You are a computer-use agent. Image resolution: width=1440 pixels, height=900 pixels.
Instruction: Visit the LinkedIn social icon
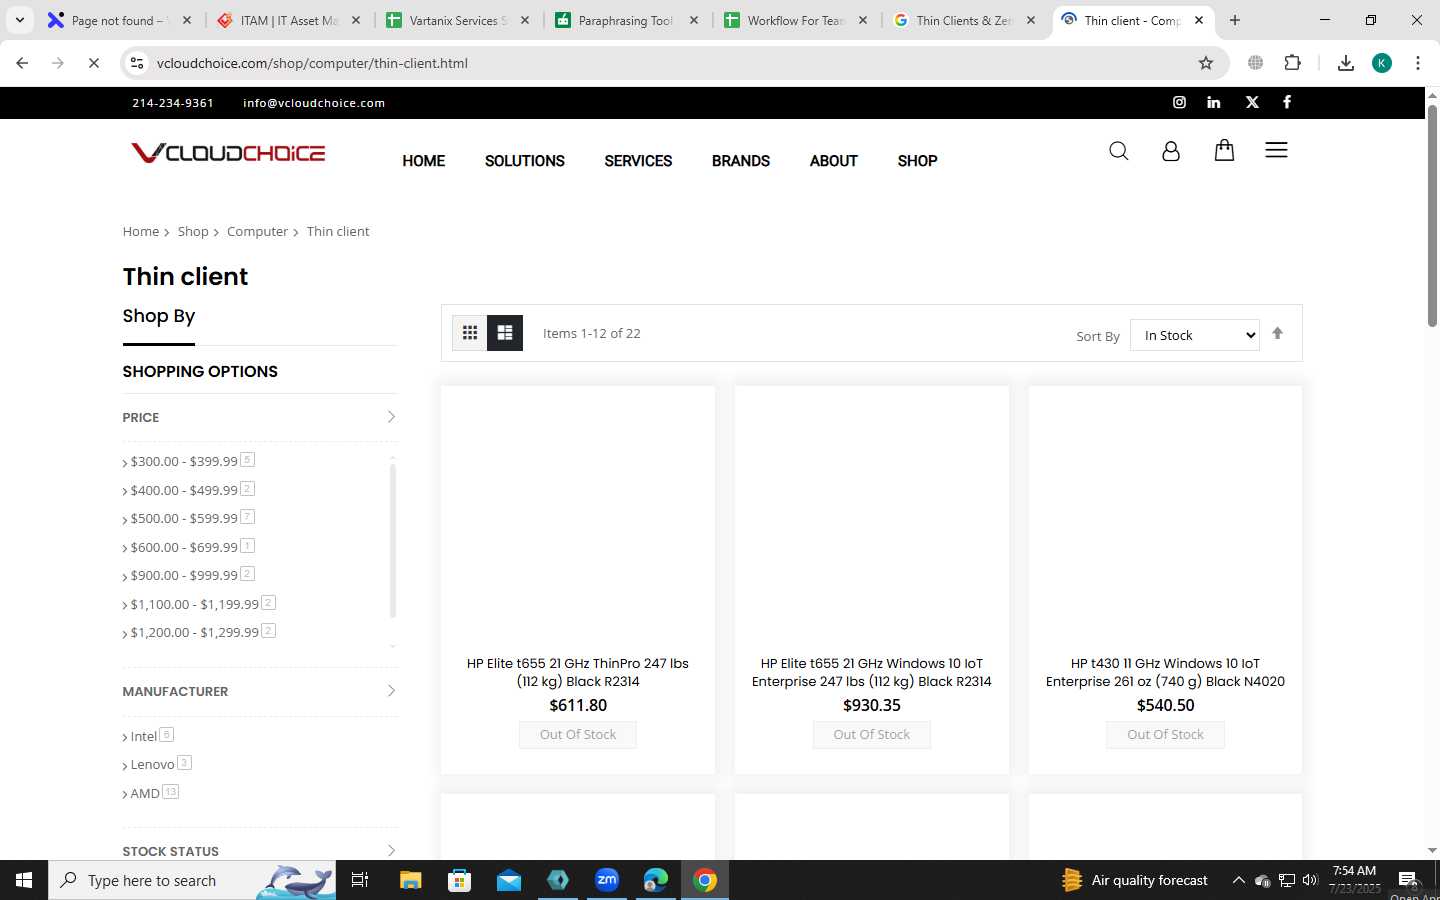click(x=1214, y=102)
